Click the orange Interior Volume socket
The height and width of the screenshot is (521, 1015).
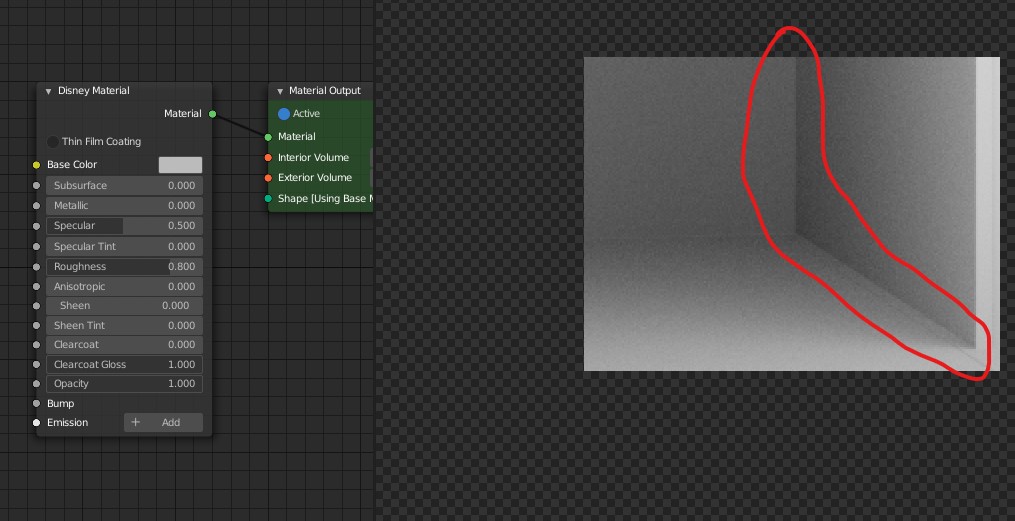click(x=268, y=158)
